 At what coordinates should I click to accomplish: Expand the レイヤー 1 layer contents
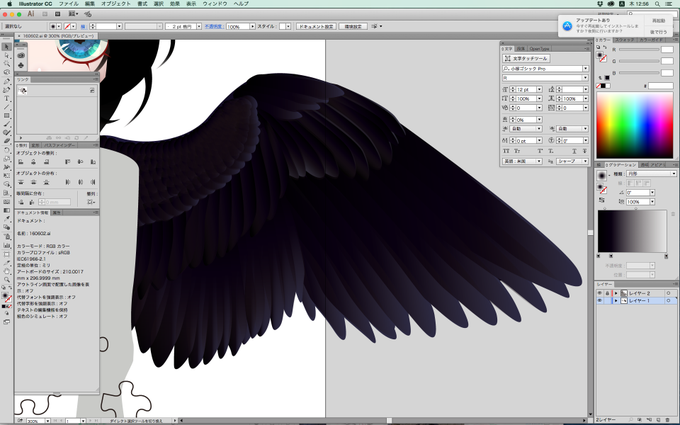[x=616, y=301]
